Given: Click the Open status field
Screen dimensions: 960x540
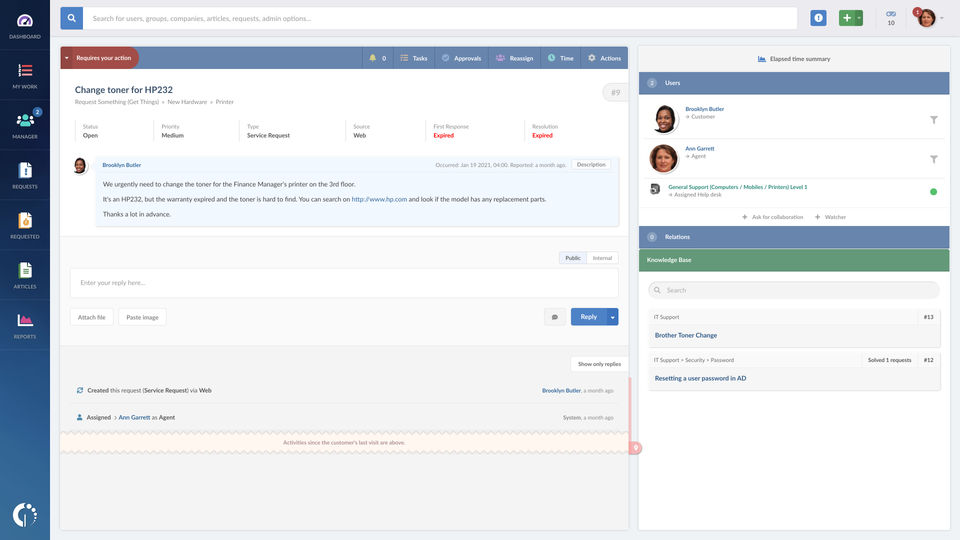Looking at the screenshot, I should (91, 135).
